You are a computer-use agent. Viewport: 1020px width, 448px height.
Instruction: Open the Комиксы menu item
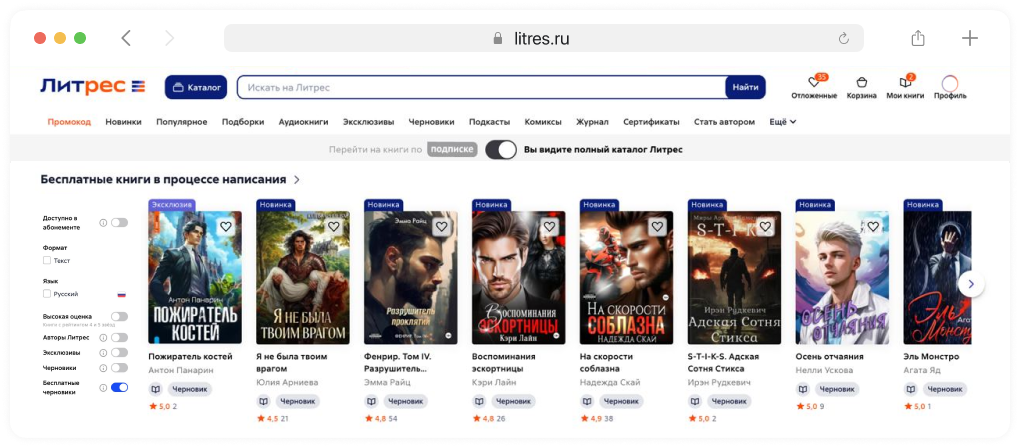coord(543,122)
